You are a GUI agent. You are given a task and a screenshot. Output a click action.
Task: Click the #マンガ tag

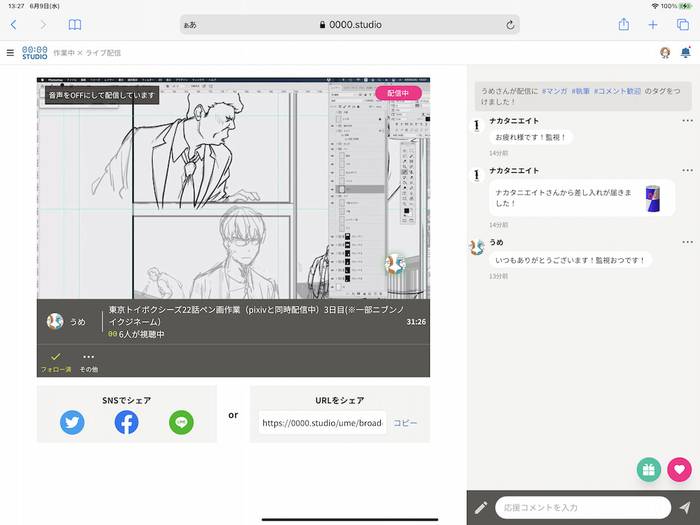point(554,91)
